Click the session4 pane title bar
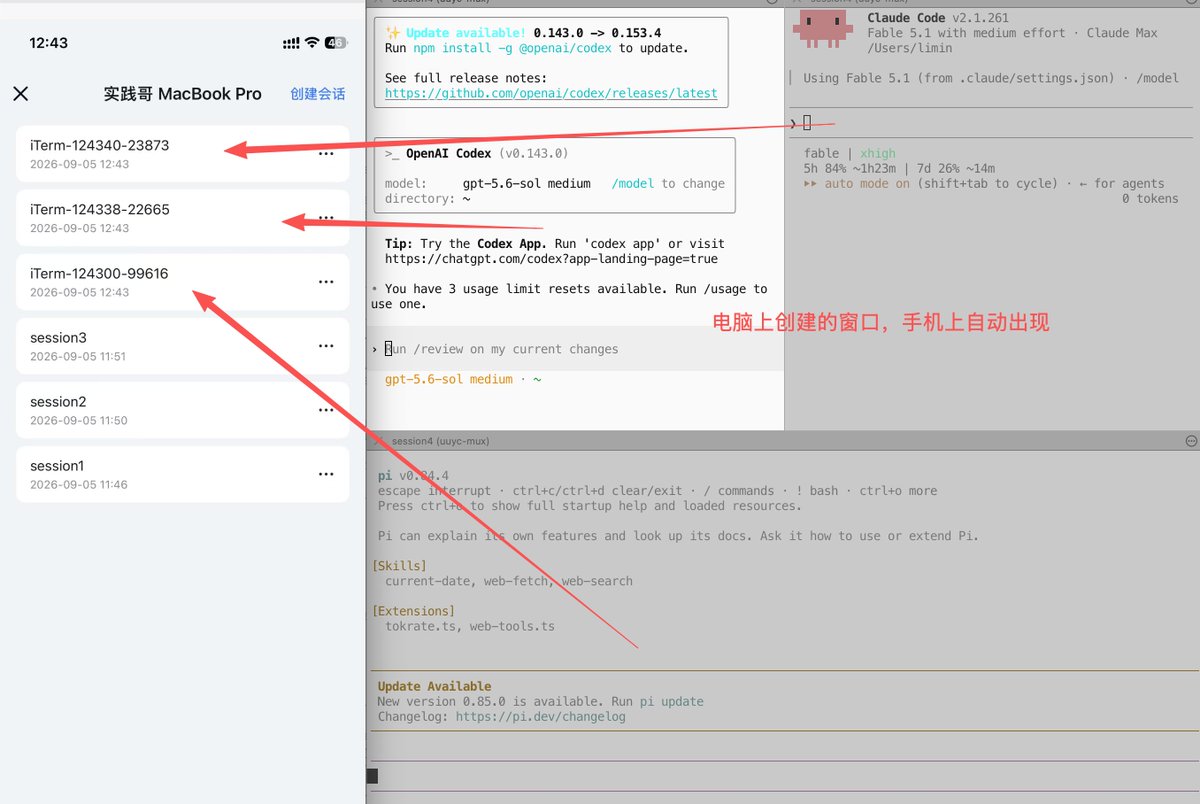Viewport: 1200px width, 804px height. 782,440
